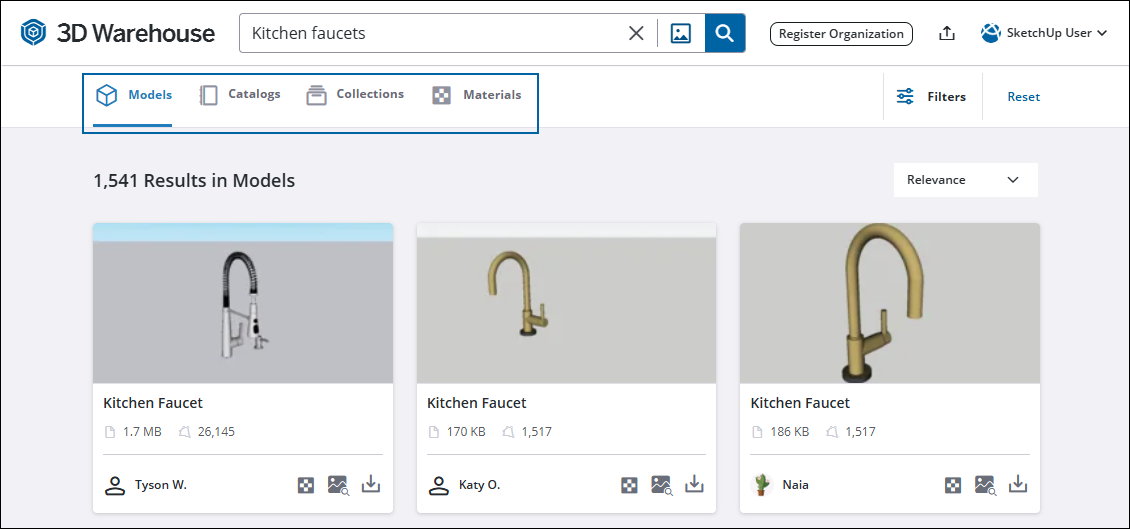Click the 26,145 polygon count text
This screenshot has width=1130, height=529.
pos(216,432)
